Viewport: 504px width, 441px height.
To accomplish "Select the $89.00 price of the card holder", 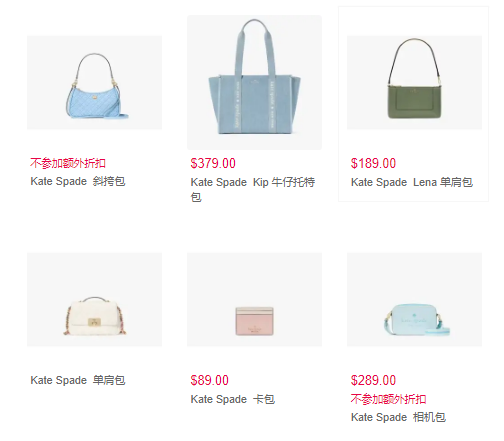I will click(210, 380).
